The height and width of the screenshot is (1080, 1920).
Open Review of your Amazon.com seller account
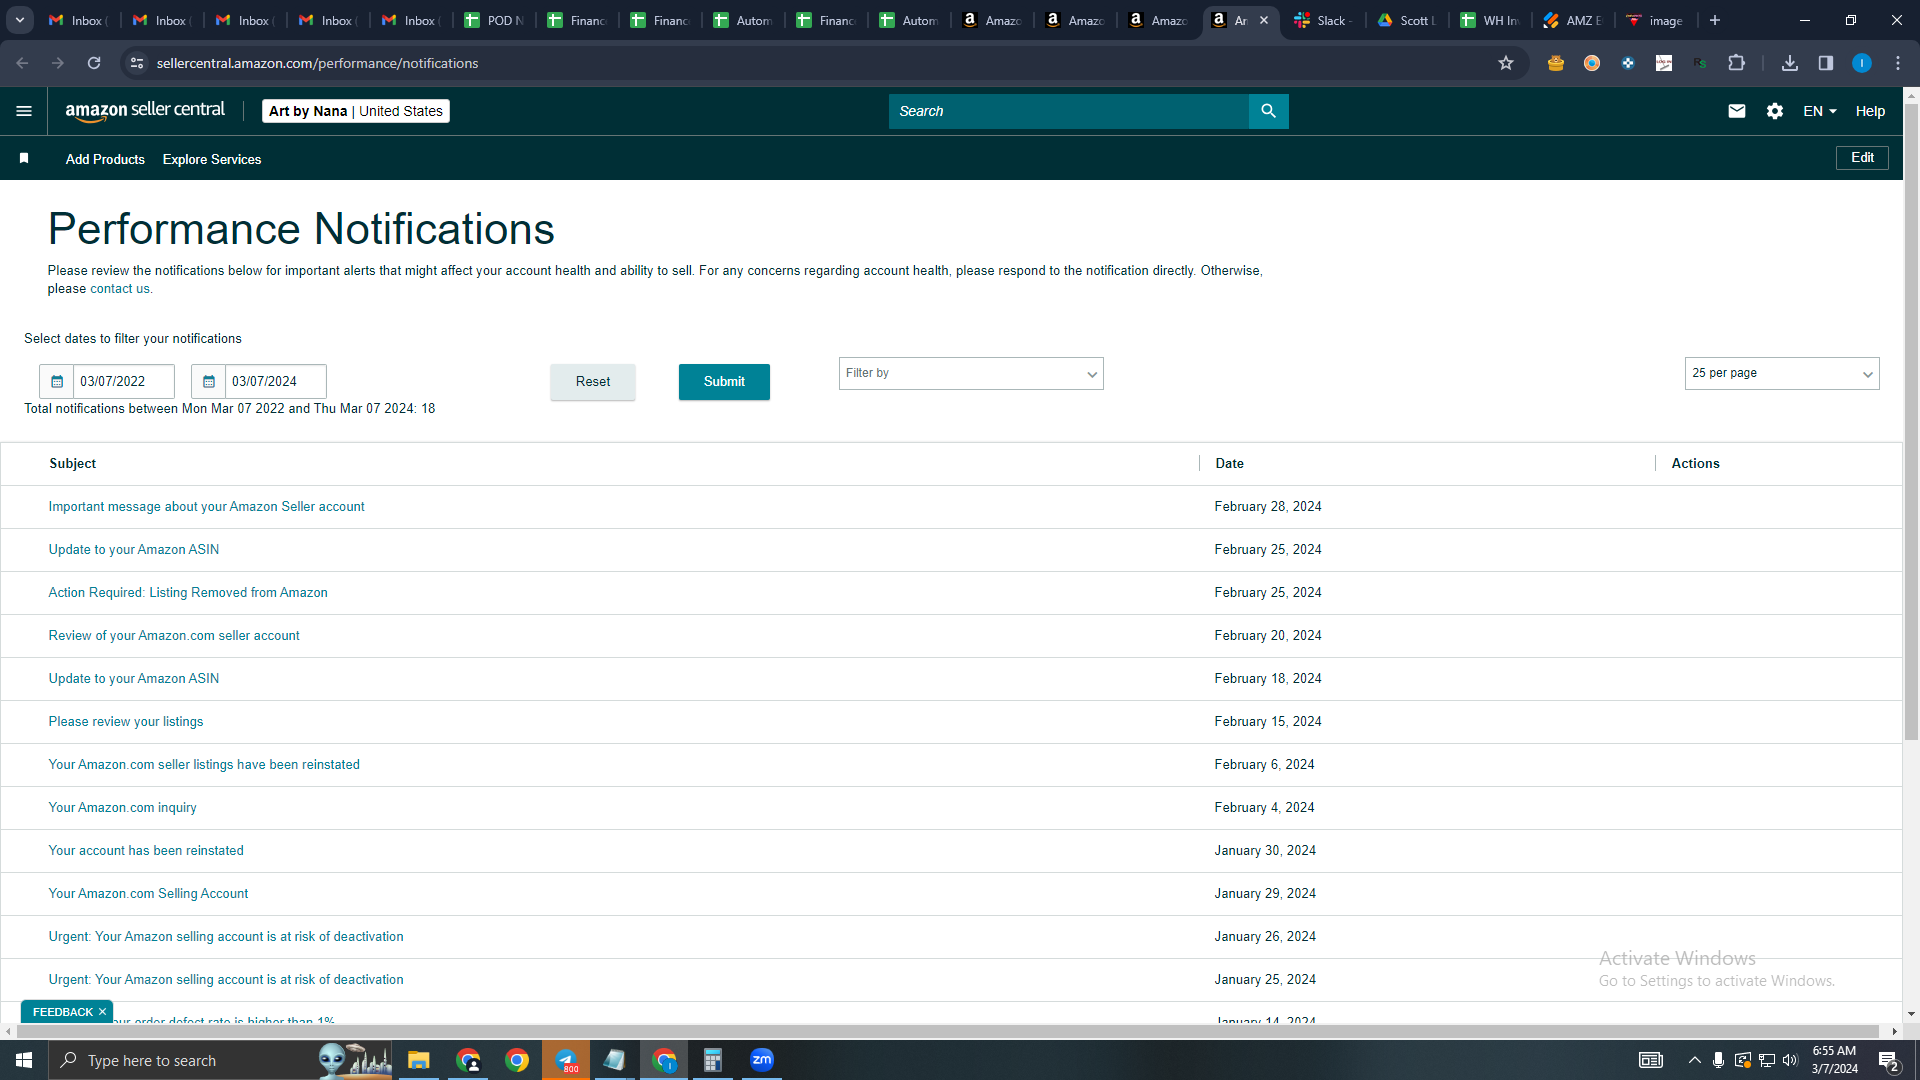174,636
